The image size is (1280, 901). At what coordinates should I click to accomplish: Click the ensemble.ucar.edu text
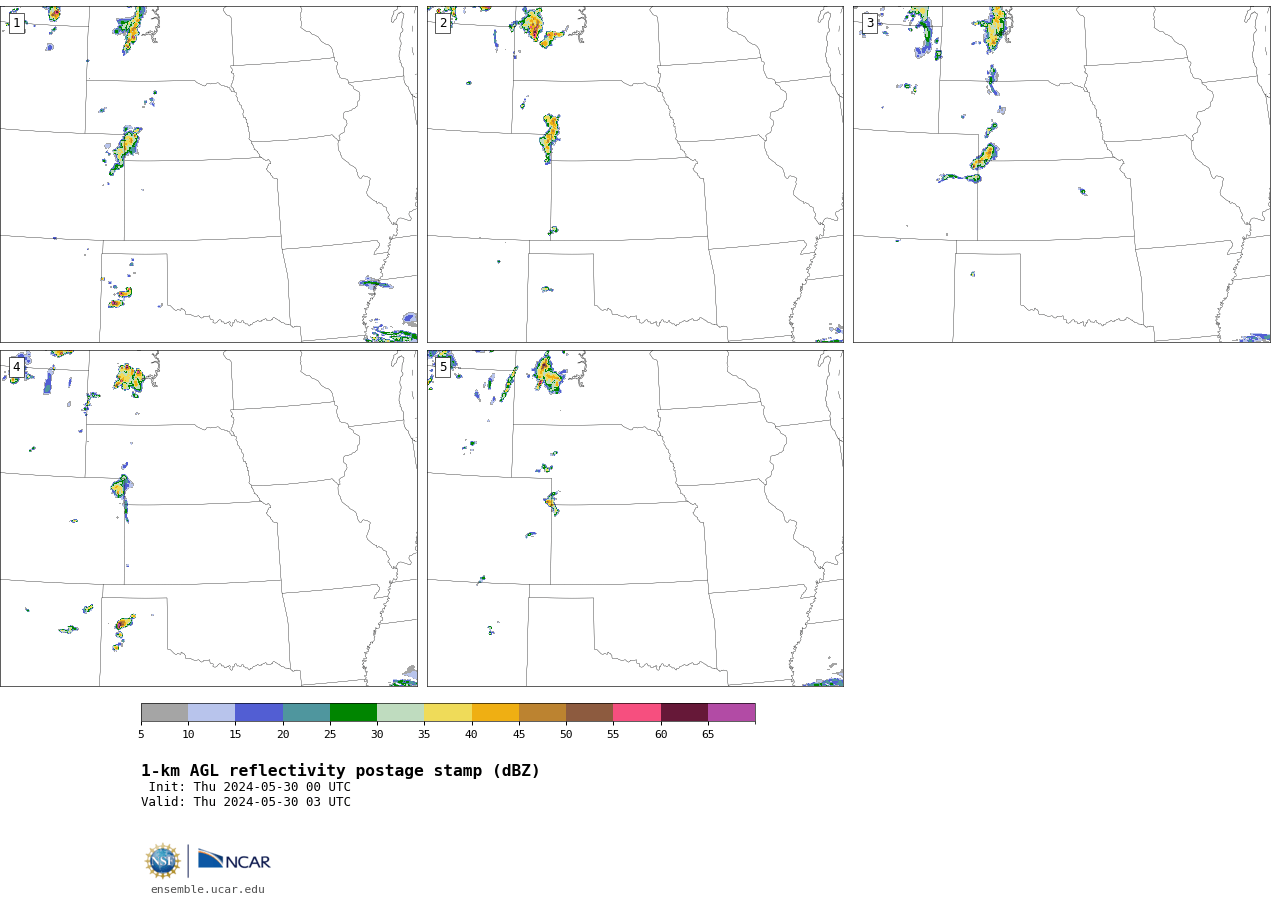point(208,889)
